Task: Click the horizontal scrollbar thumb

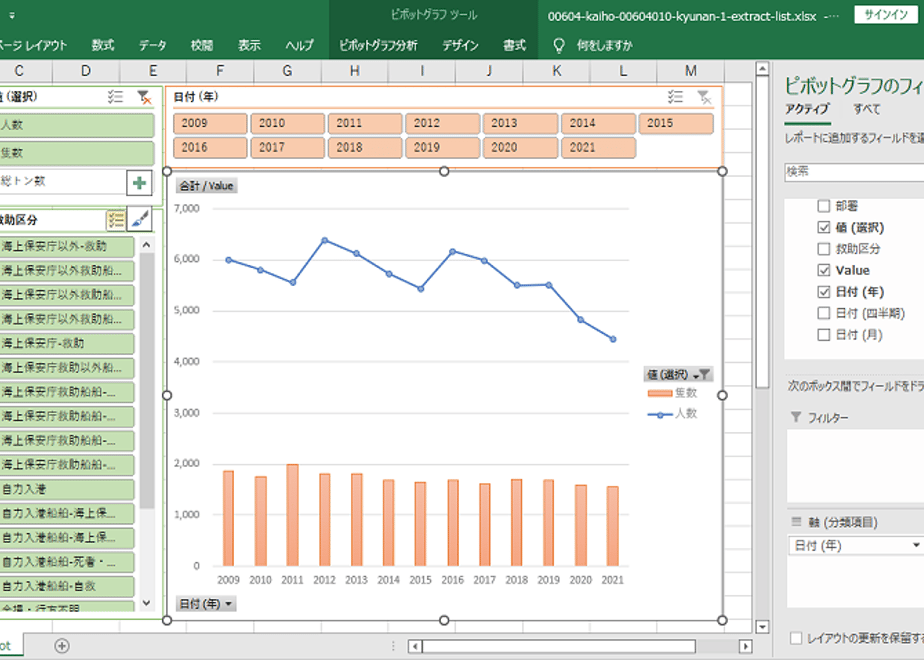Action: [x=559, y=646]
